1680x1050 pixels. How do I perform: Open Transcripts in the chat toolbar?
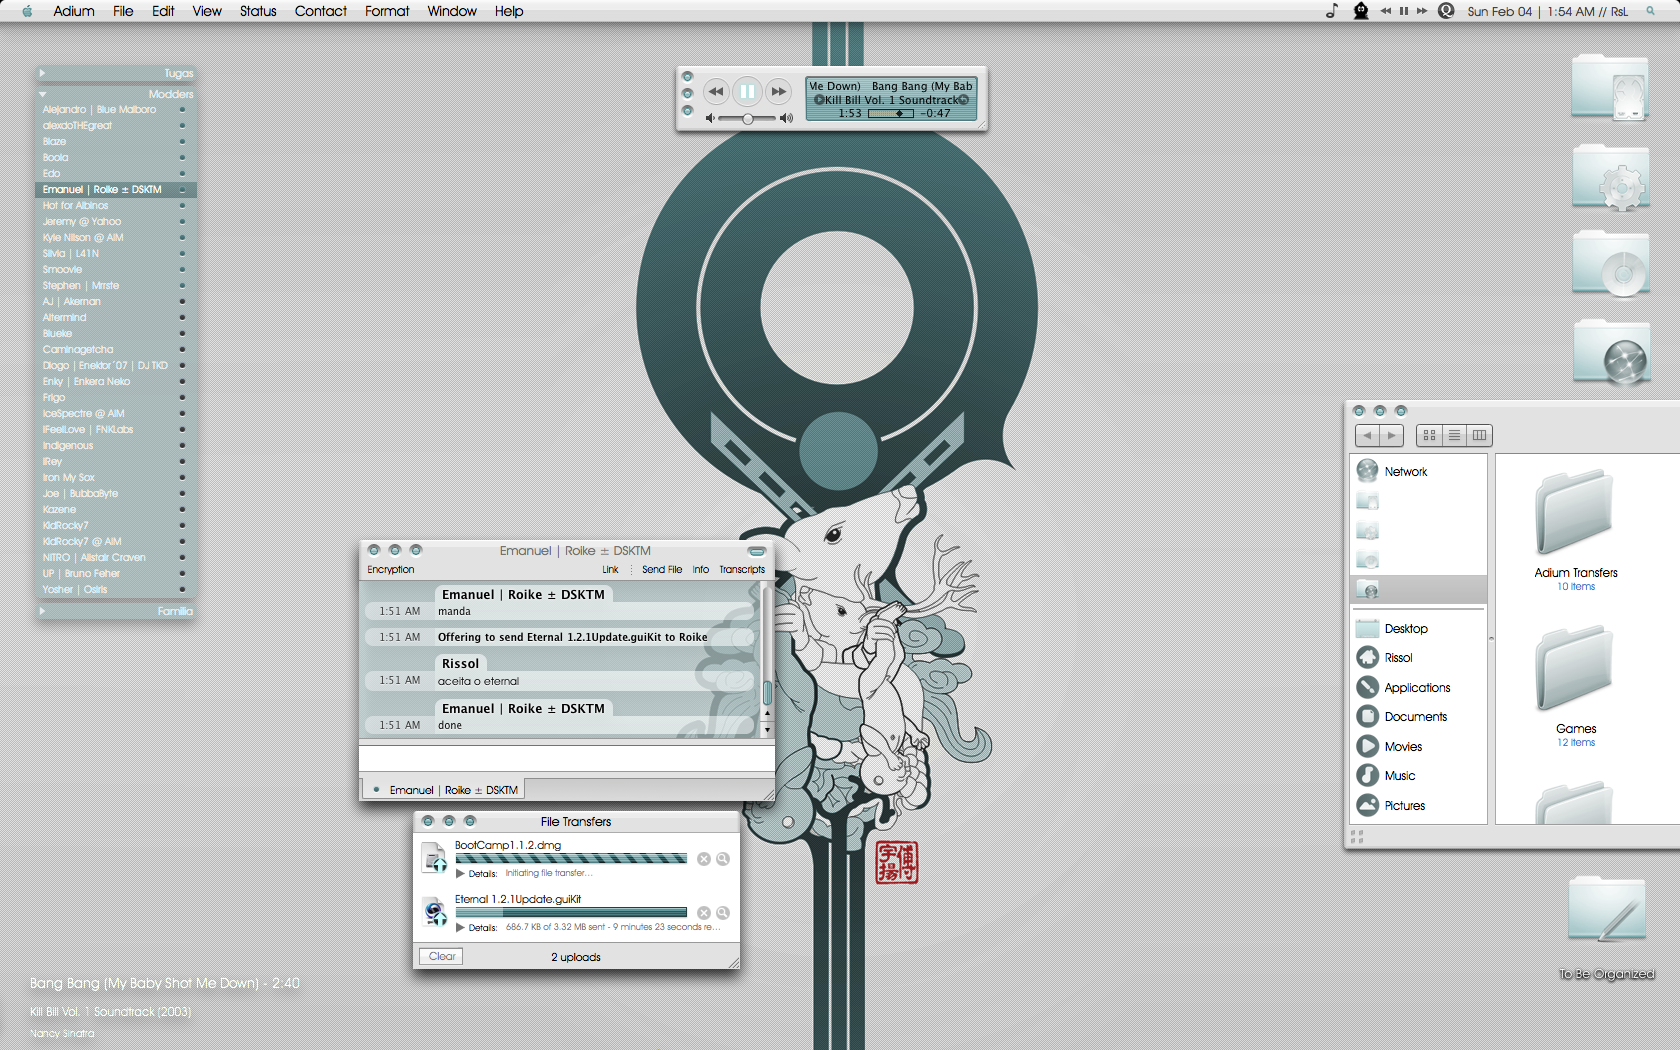tap(742, 569)
